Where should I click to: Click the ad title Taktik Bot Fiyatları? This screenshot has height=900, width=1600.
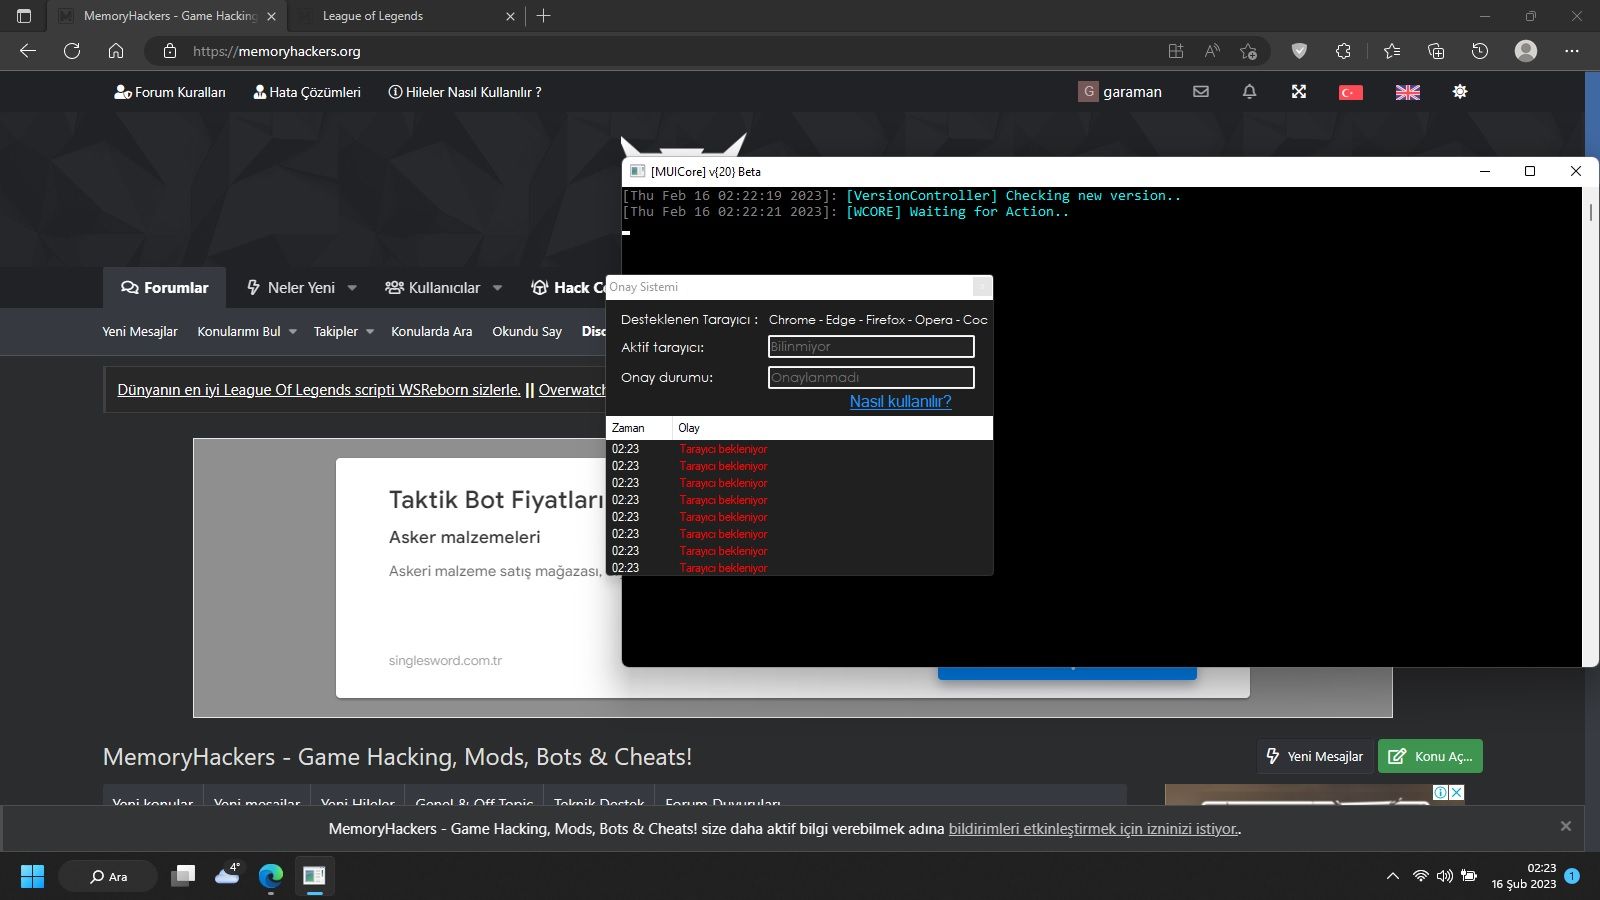496,500
